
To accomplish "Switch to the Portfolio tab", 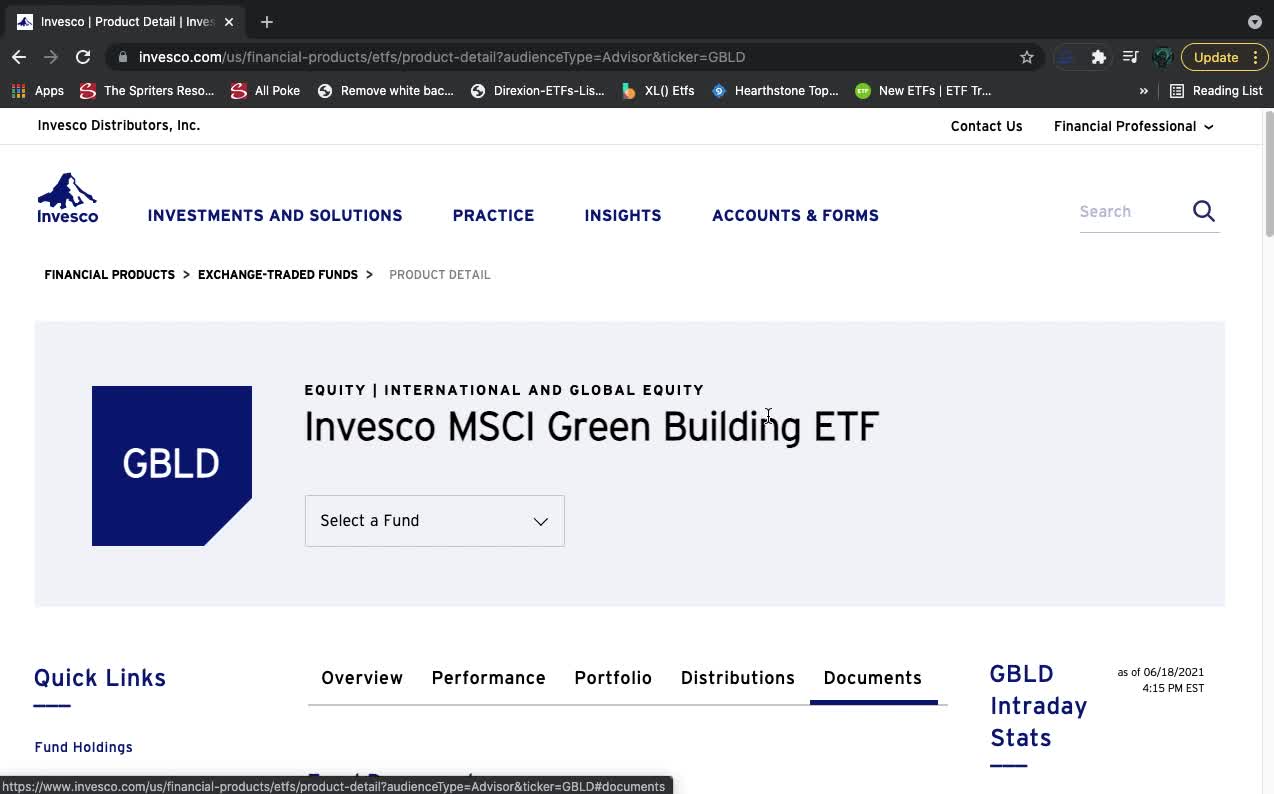I will point(613,678).
